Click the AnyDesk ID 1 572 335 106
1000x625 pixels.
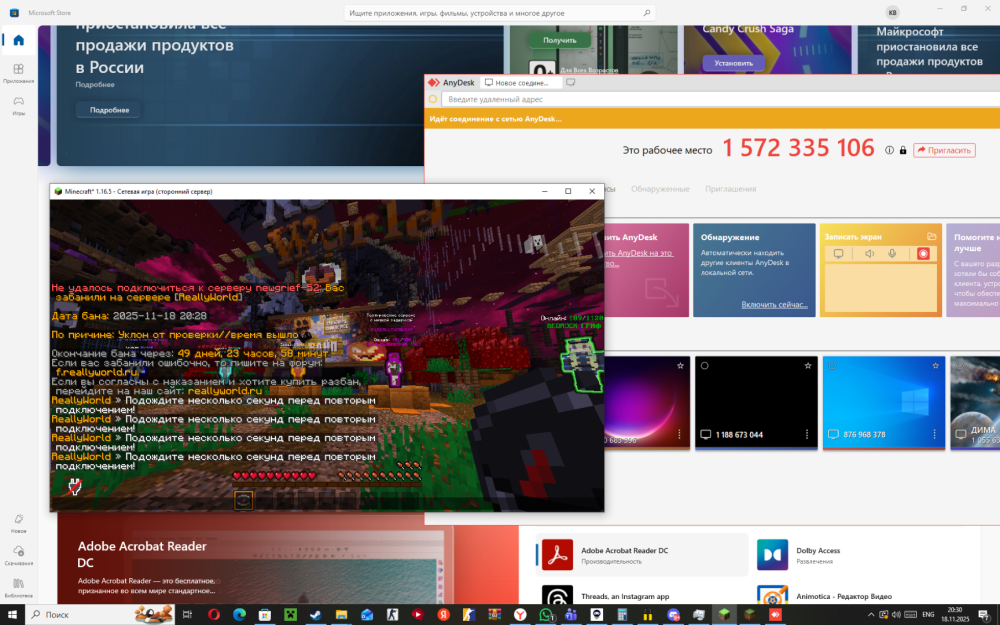coord(798,148)
